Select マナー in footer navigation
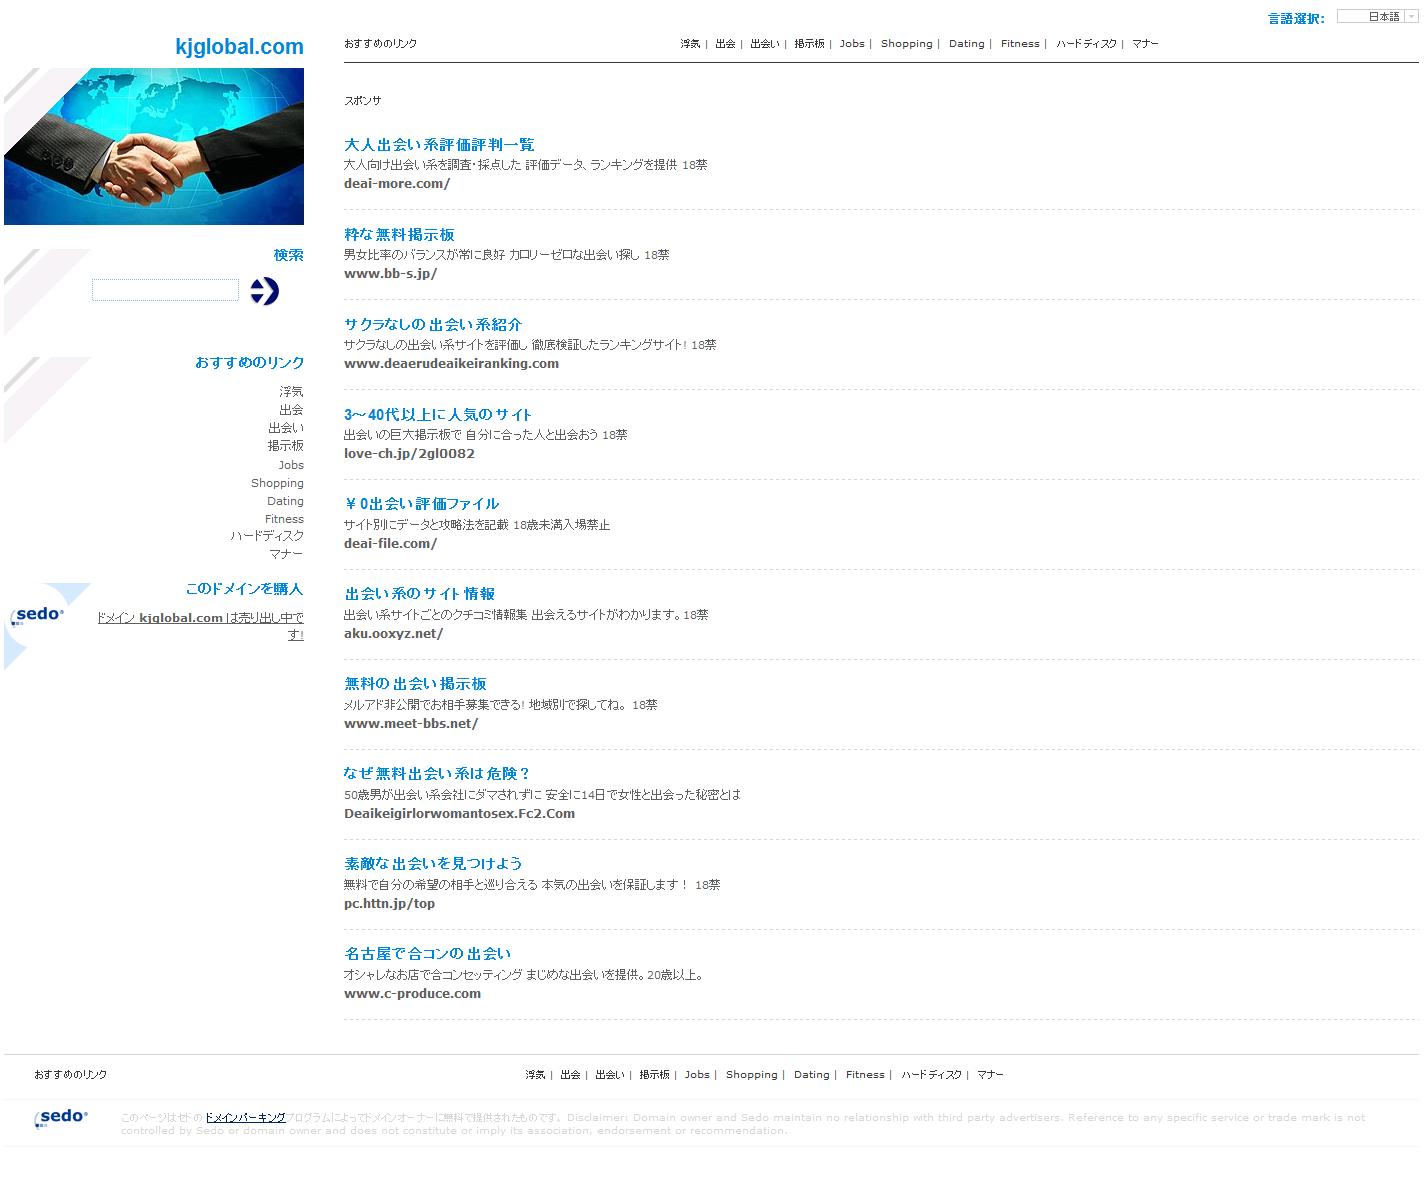Screen dimensions: 1424x1185 click(990, 1075)
